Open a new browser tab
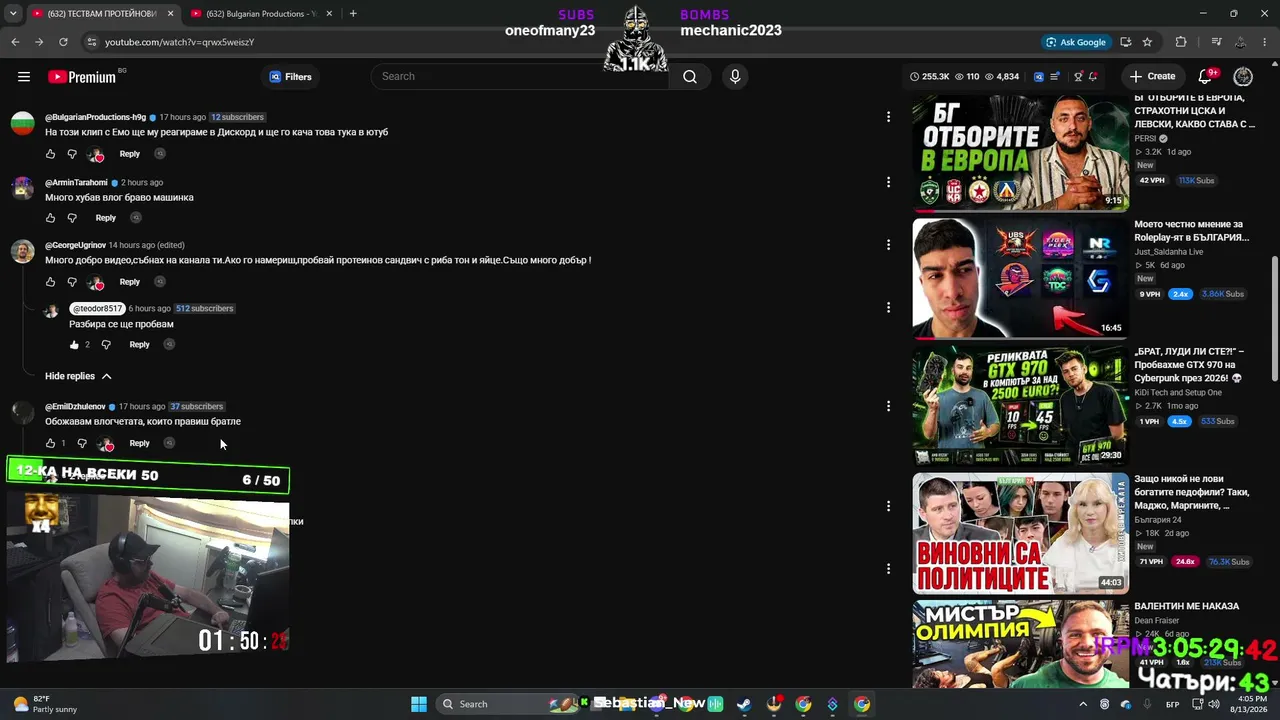This screenshot has height=720, width=1280. [x=353, y=14]
